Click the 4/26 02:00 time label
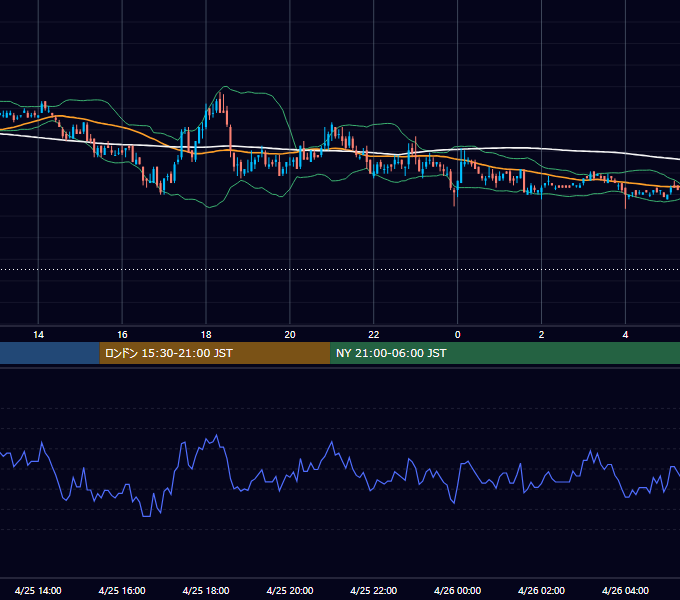The width and height of the screenshot is (680, 600). click(x=541, y=590)
